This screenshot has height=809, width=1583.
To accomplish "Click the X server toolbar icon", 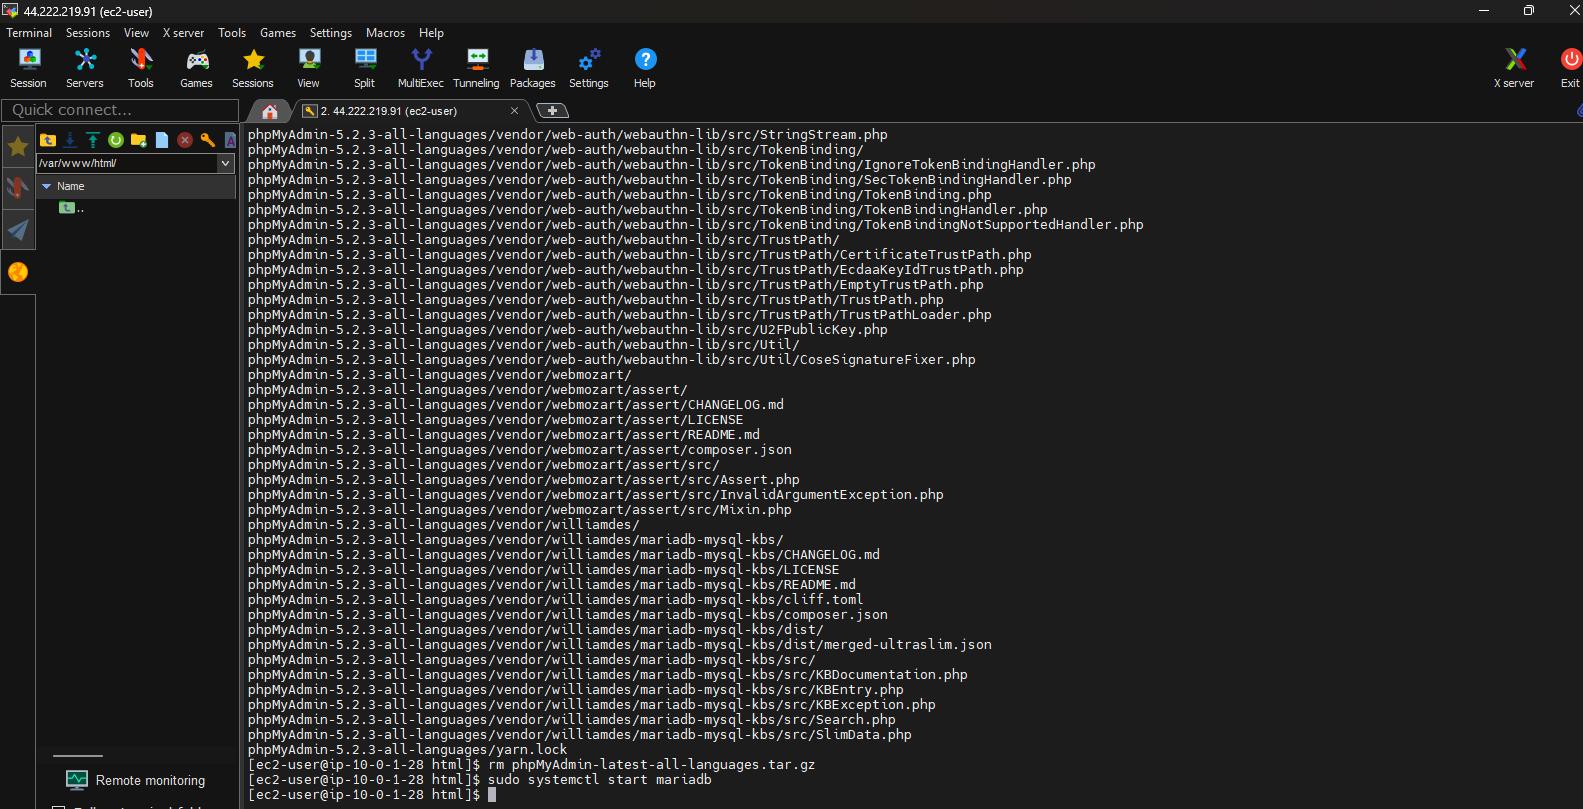I will click(1515, 68).
